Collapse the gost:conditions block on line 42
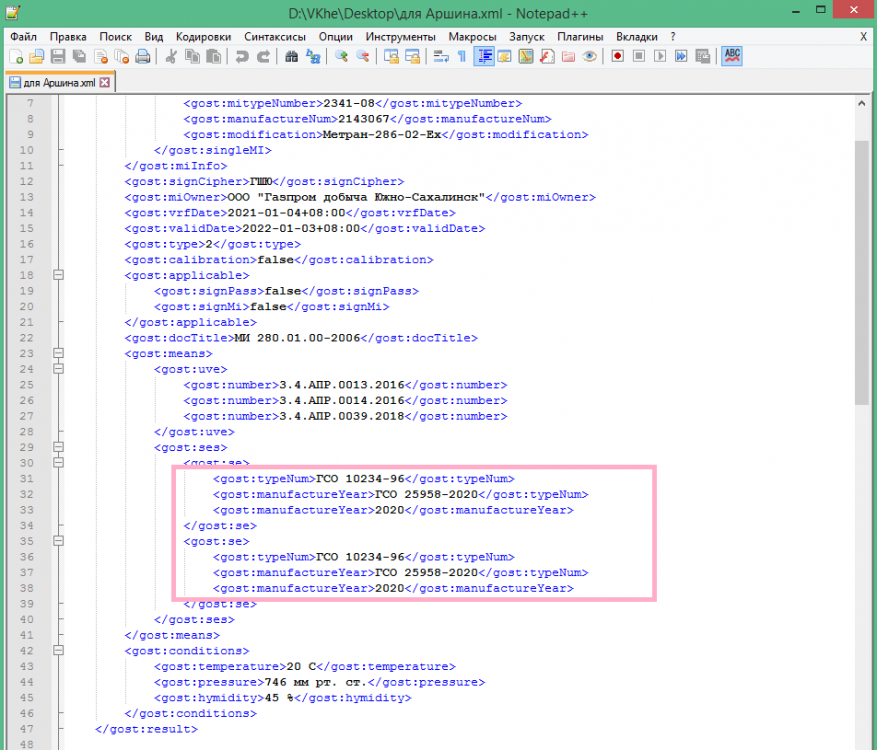 point(58,651)
